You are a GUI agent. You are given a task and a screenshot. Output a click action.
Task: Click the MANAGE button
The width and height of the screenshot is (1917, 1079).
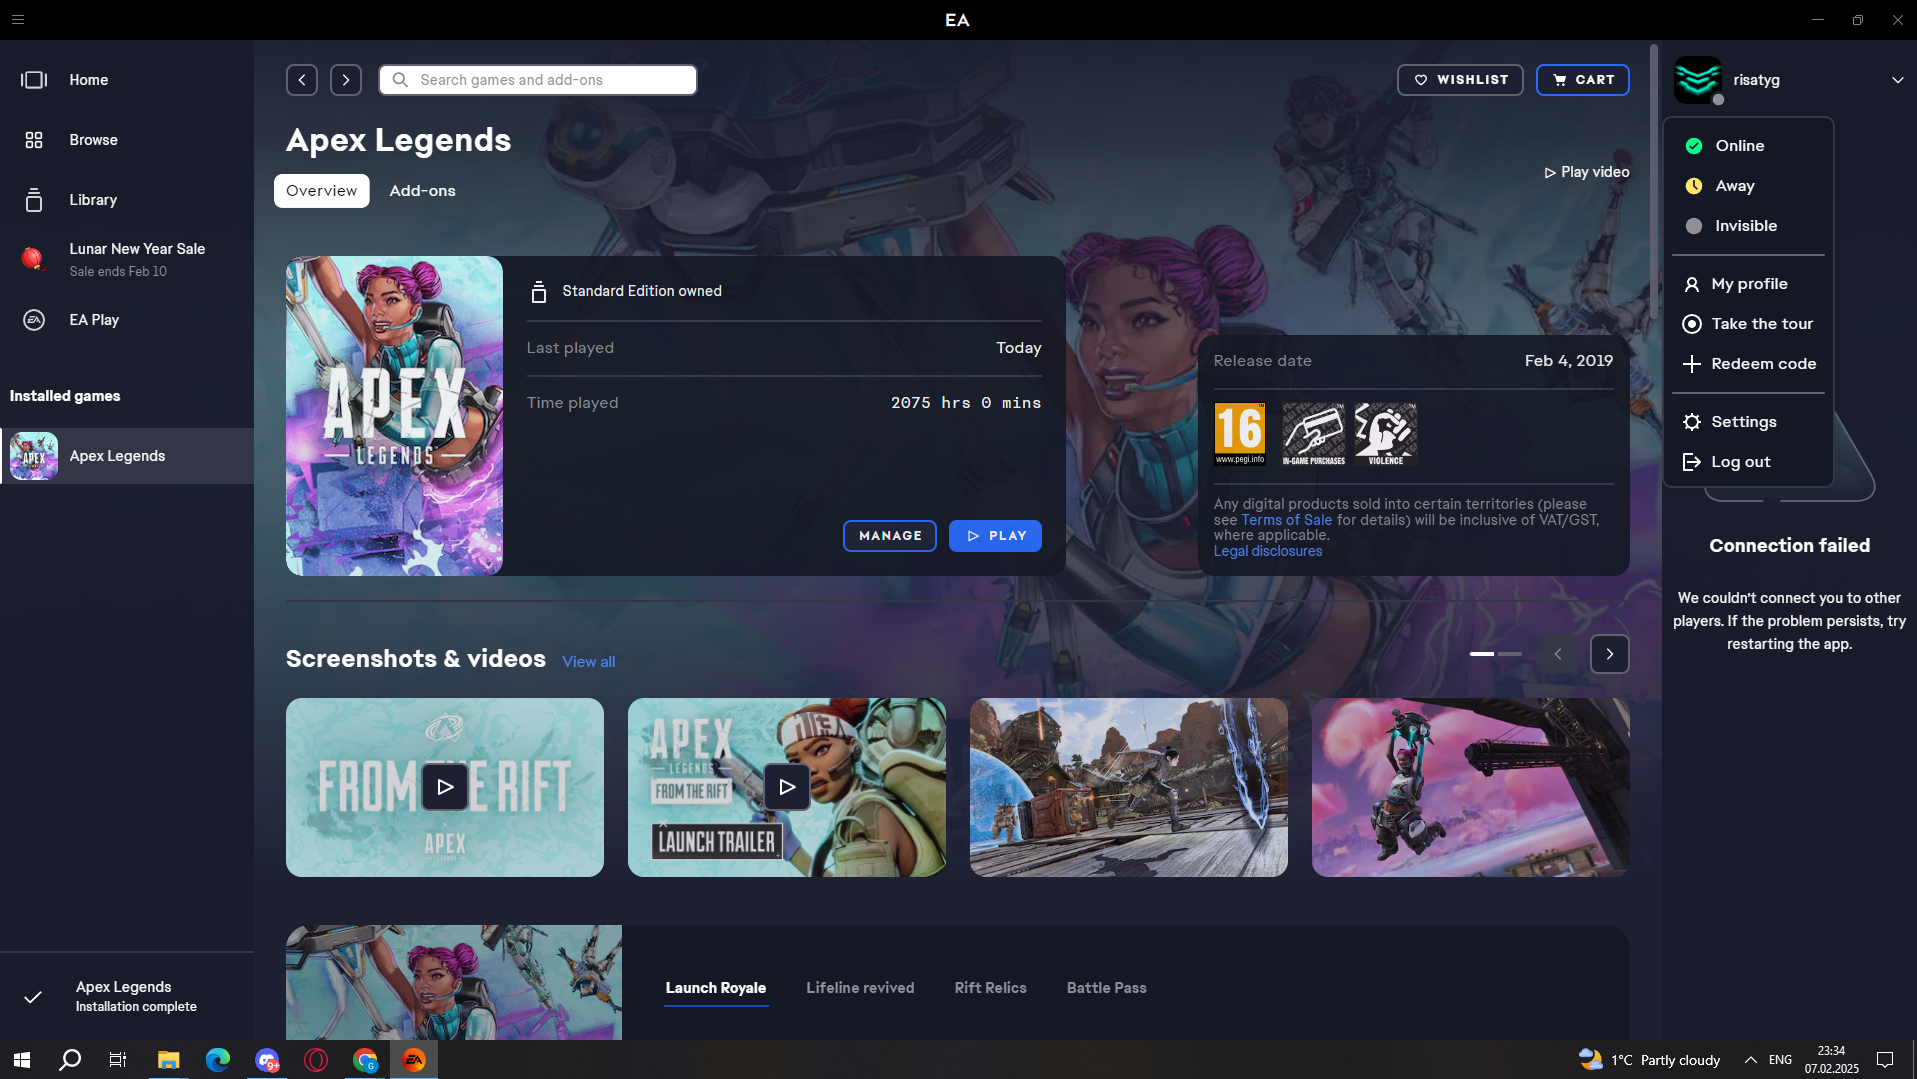tap(890, 536)
